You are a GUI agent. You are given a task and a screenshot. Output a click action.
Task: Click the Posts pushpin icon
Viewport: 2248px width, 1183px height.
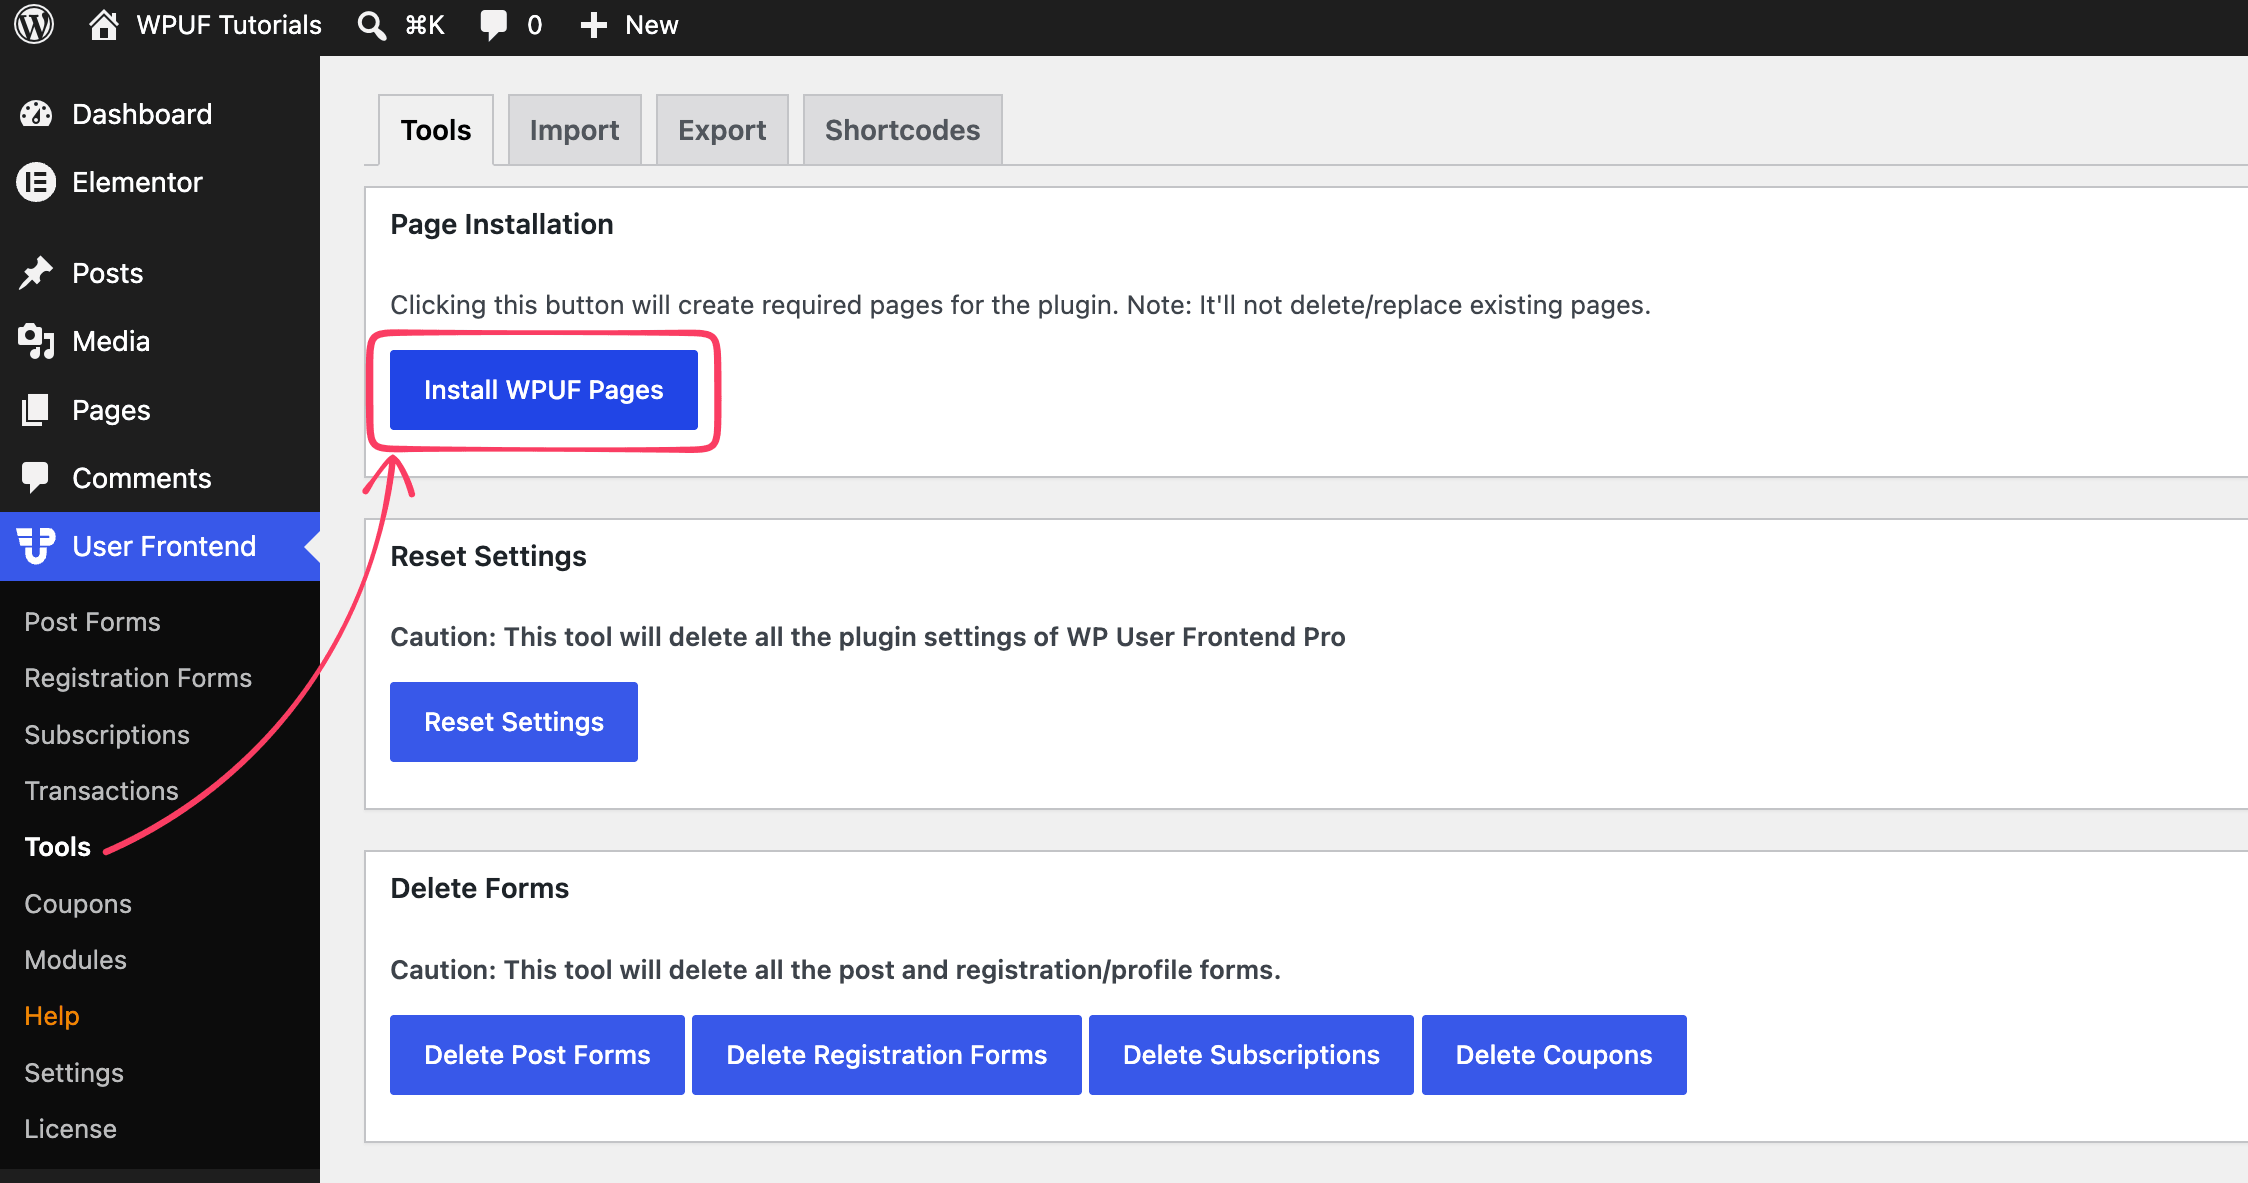pyautogui.click(x=36, y=273)
